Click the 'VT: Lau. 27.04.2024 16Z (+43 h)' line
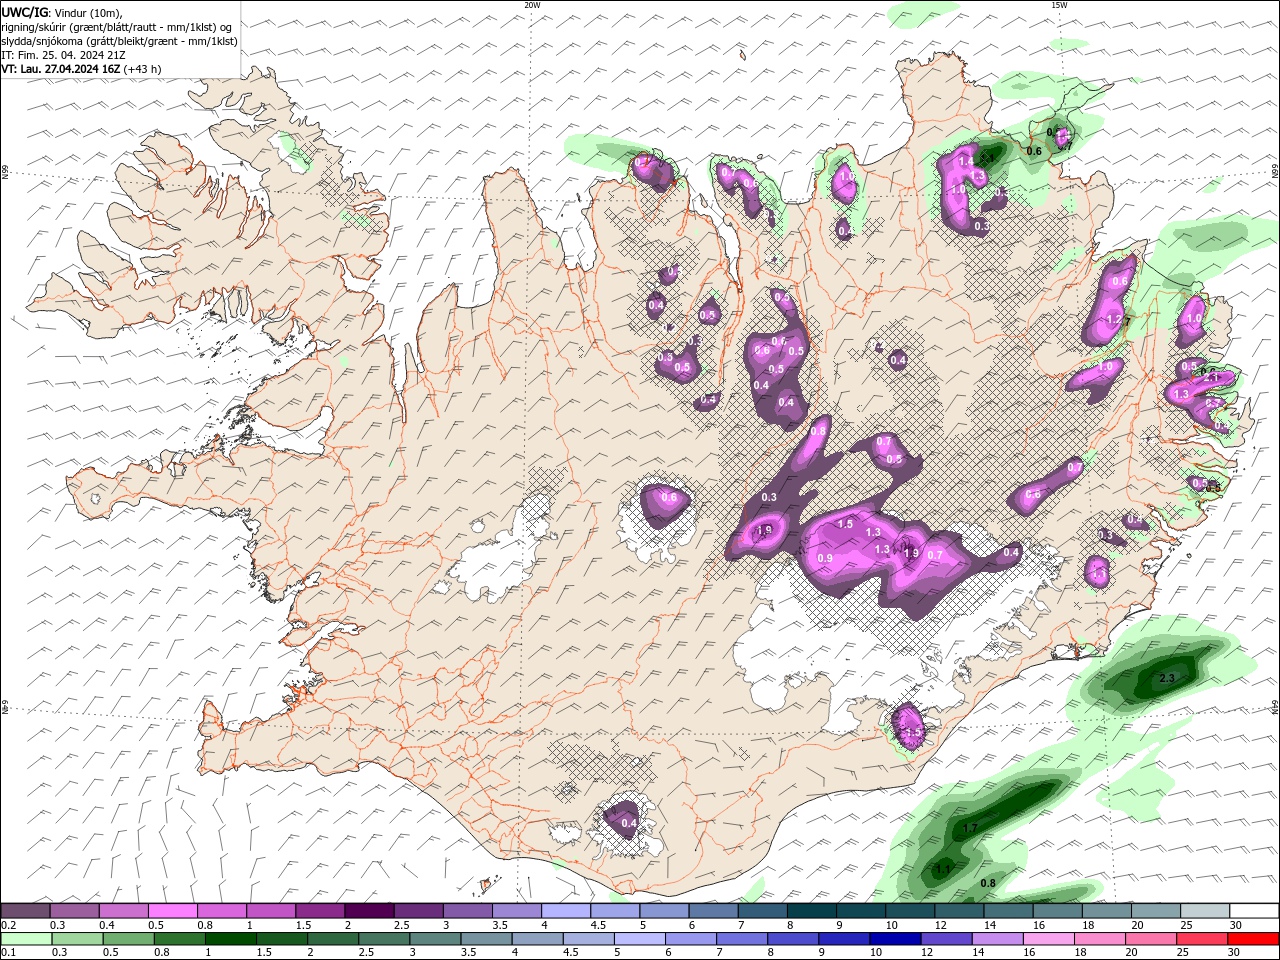Viewport: 1280px width, 960px height. coord(81,69)
